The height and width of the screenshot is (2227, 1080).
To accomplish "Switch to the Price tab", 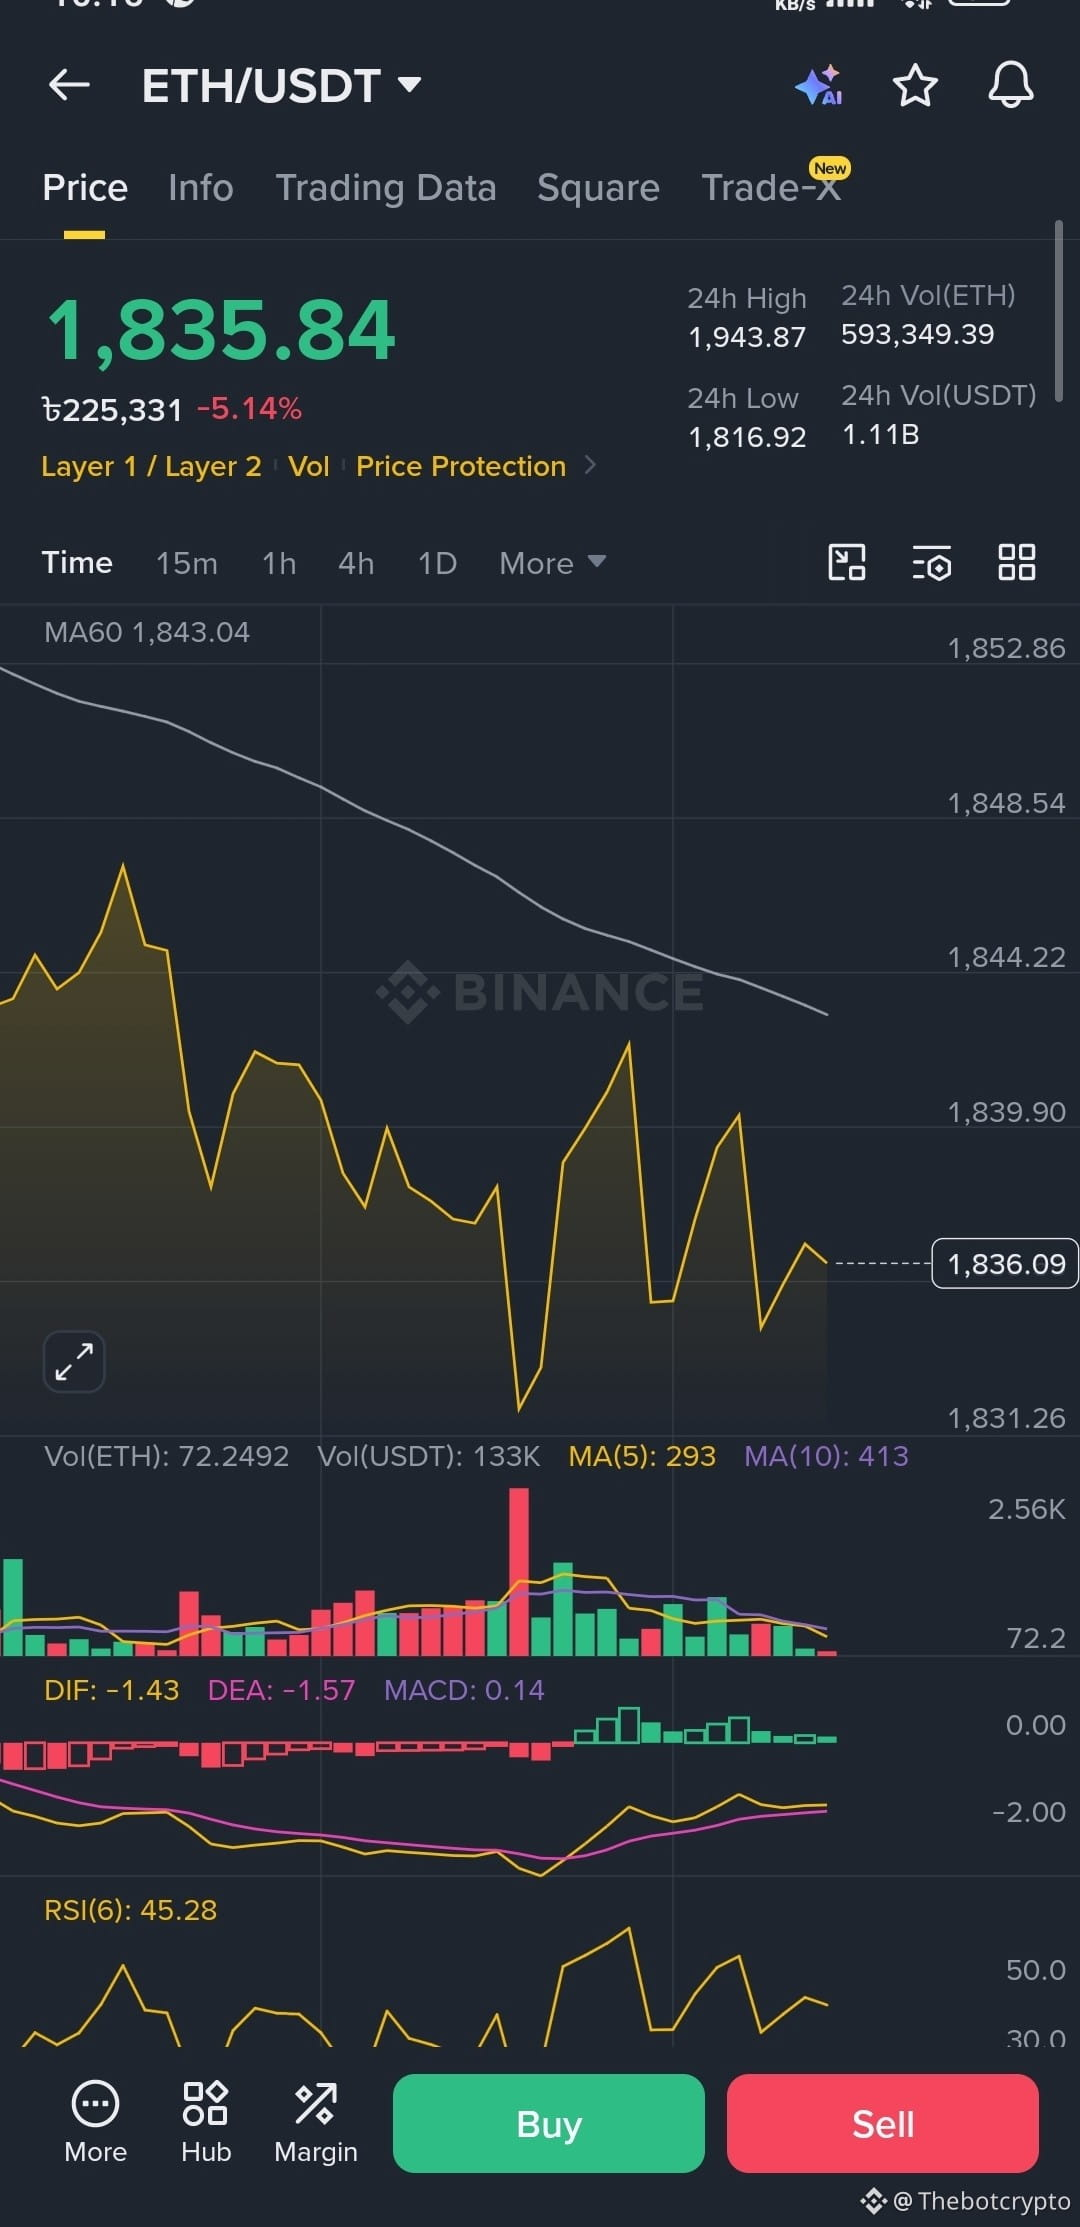I will coord(85,188).
